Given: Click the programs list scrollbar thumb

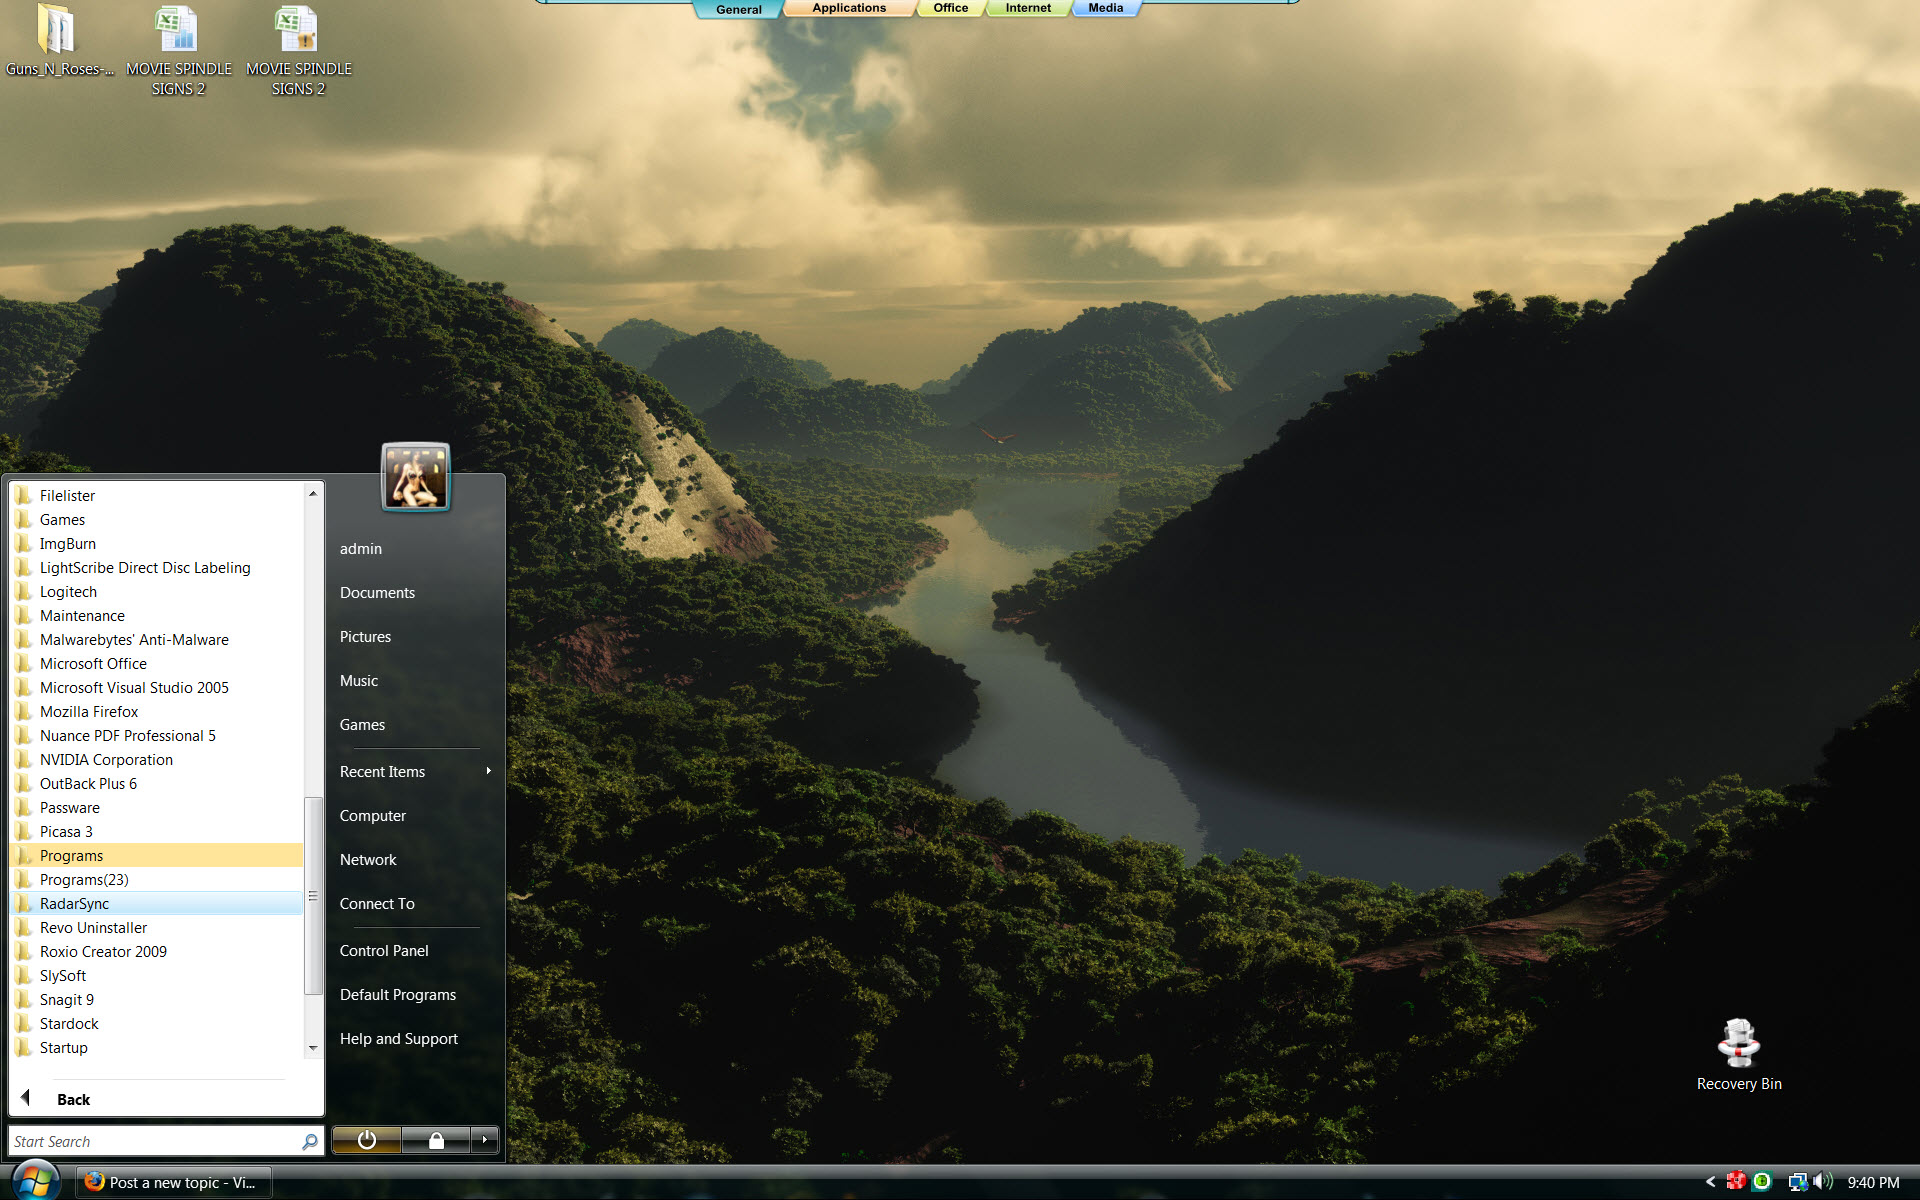Looking at the screenshot, I should coord(313,896).
